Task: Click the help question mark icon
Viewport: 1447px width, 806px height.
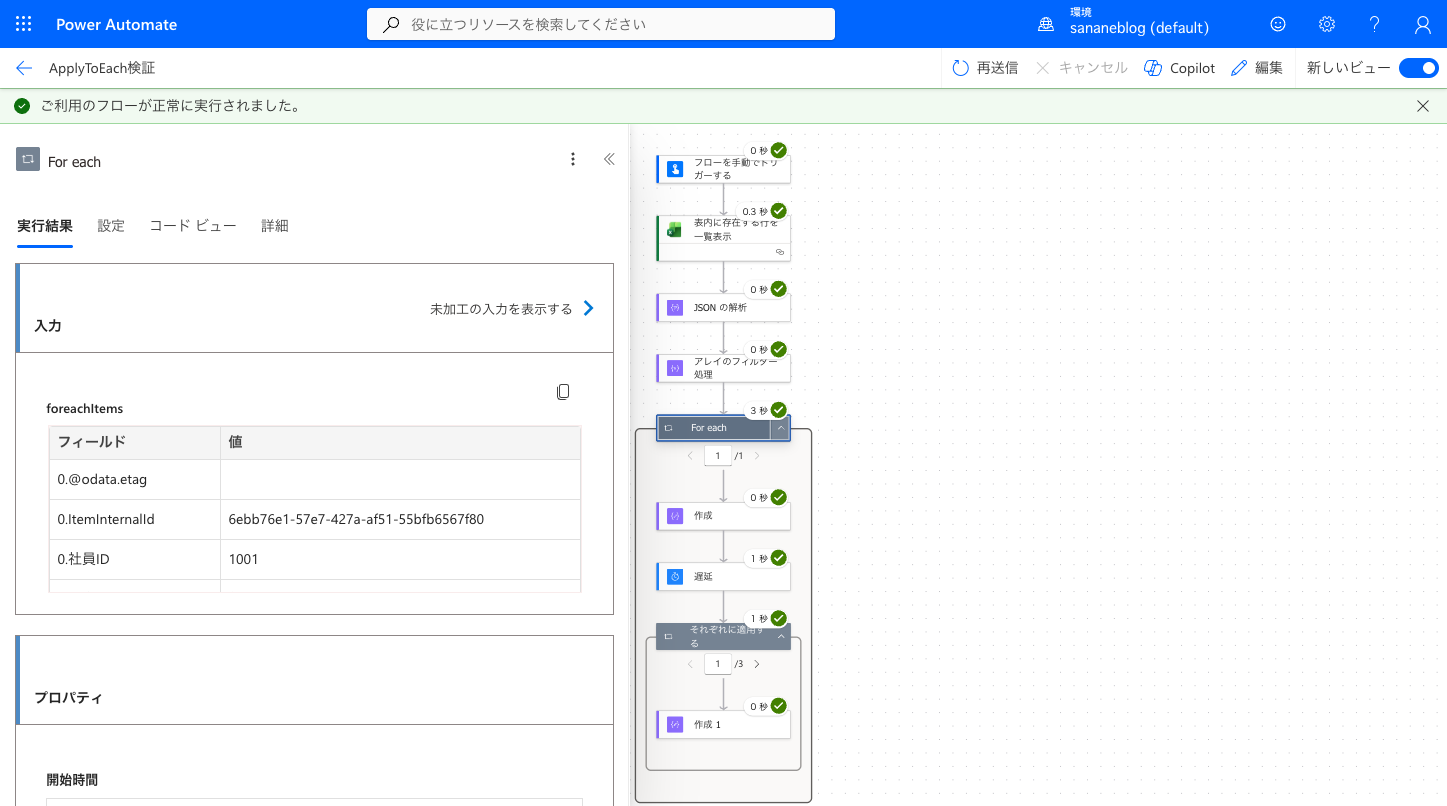Action: [1375, 24]
